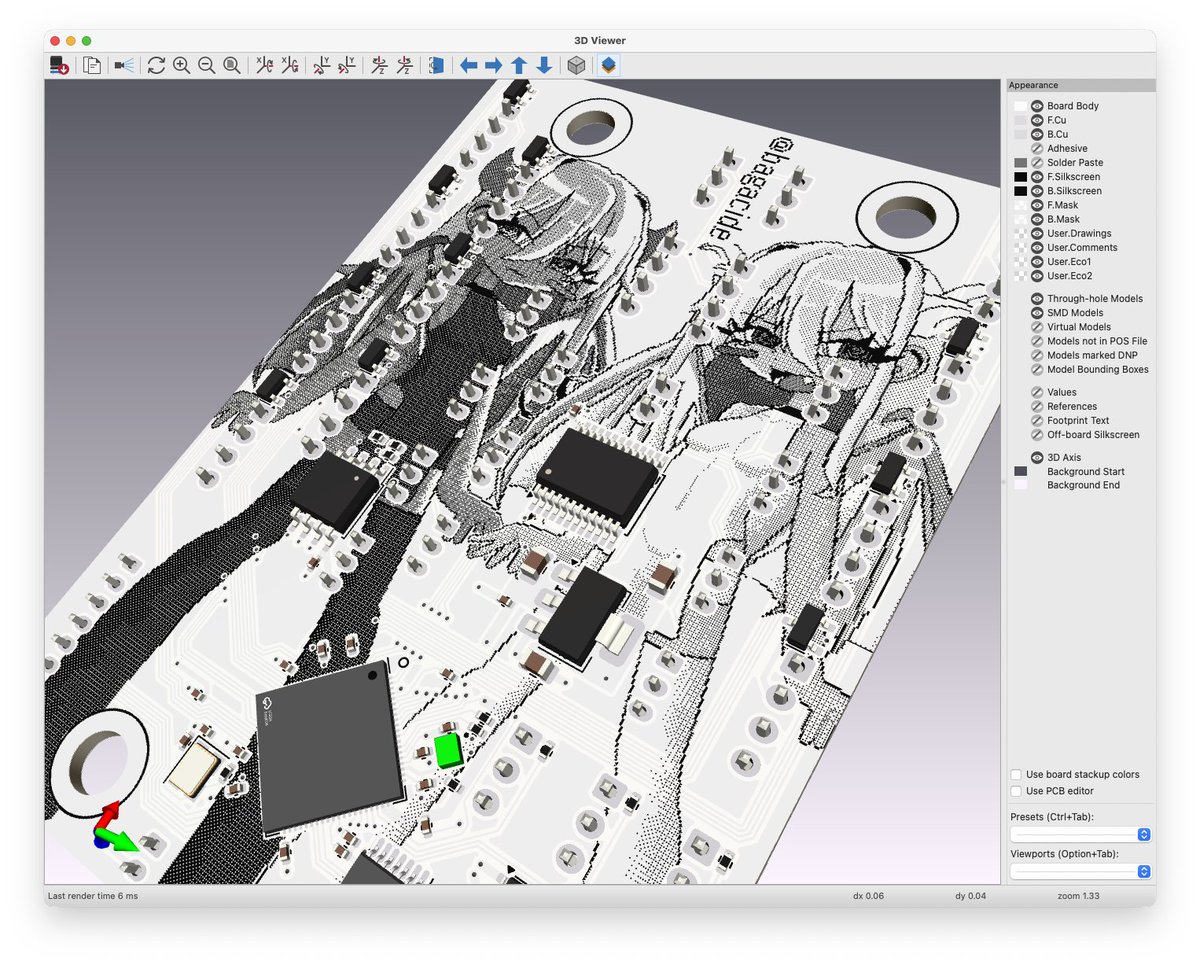Click the 'dx 0.06' status field
Image resolution: width=1200 pixels, height=965 pixels.
[x=868, y=896]
